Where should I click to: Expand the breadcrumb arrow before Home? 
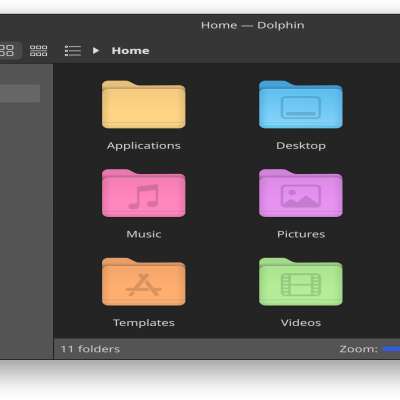(x=96, y=51)
